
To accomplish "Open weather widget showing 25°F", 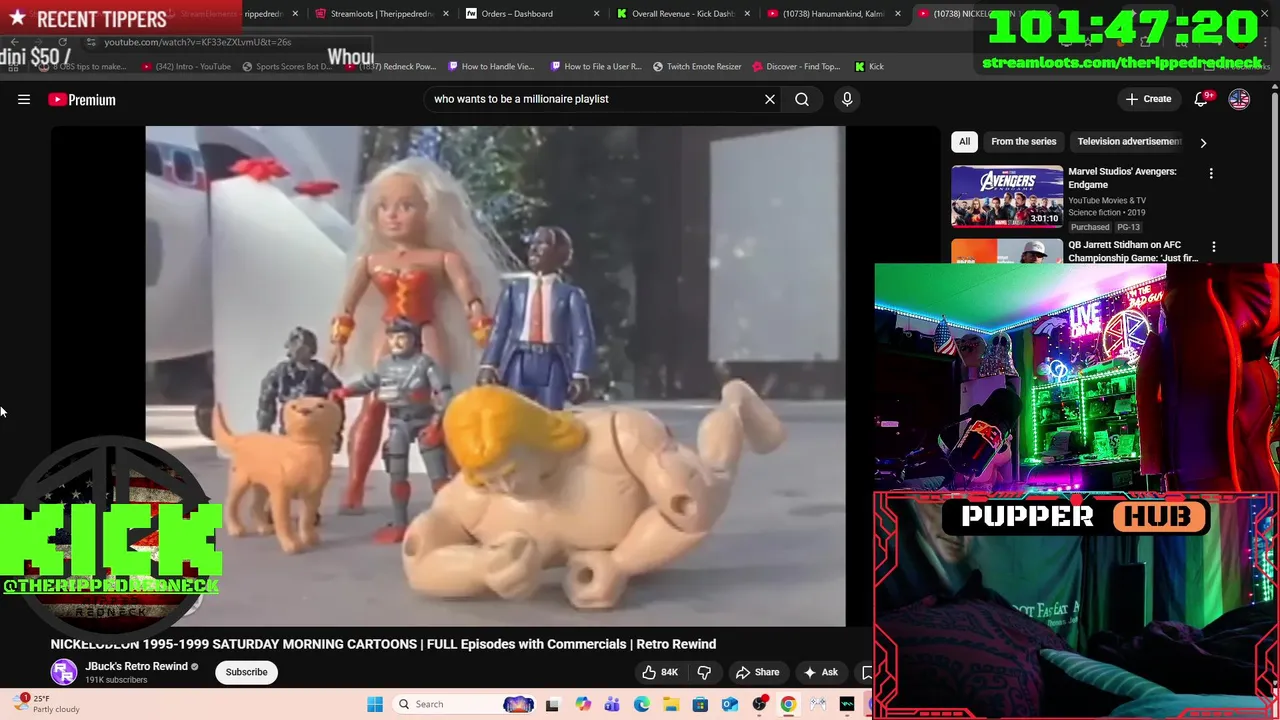I will pos(47,704).
